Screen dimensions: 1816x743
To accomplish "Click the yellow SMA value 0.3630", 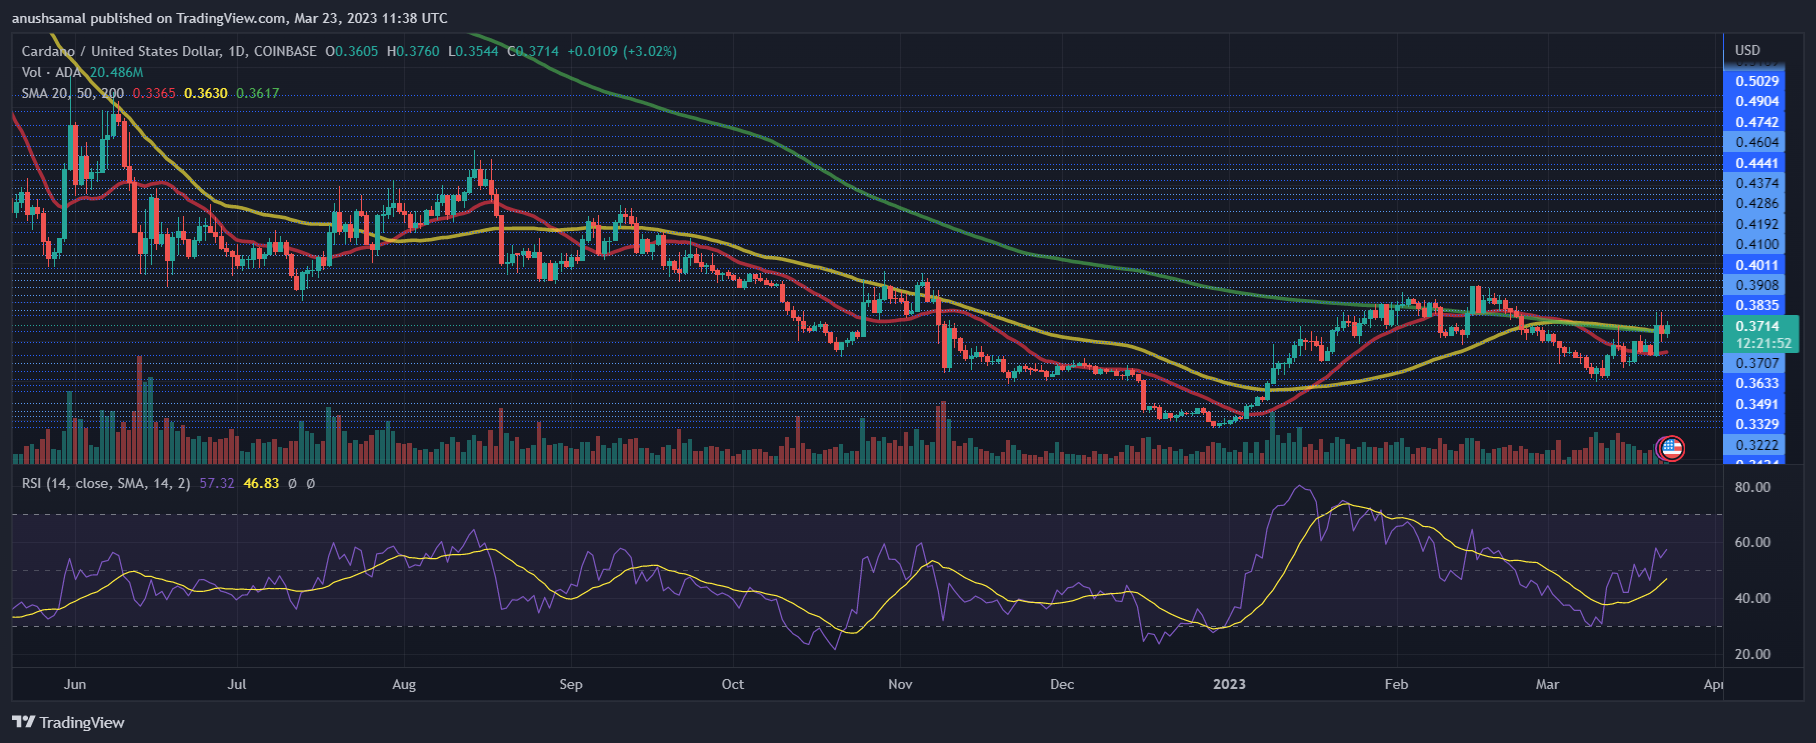I will coord(206,93).
